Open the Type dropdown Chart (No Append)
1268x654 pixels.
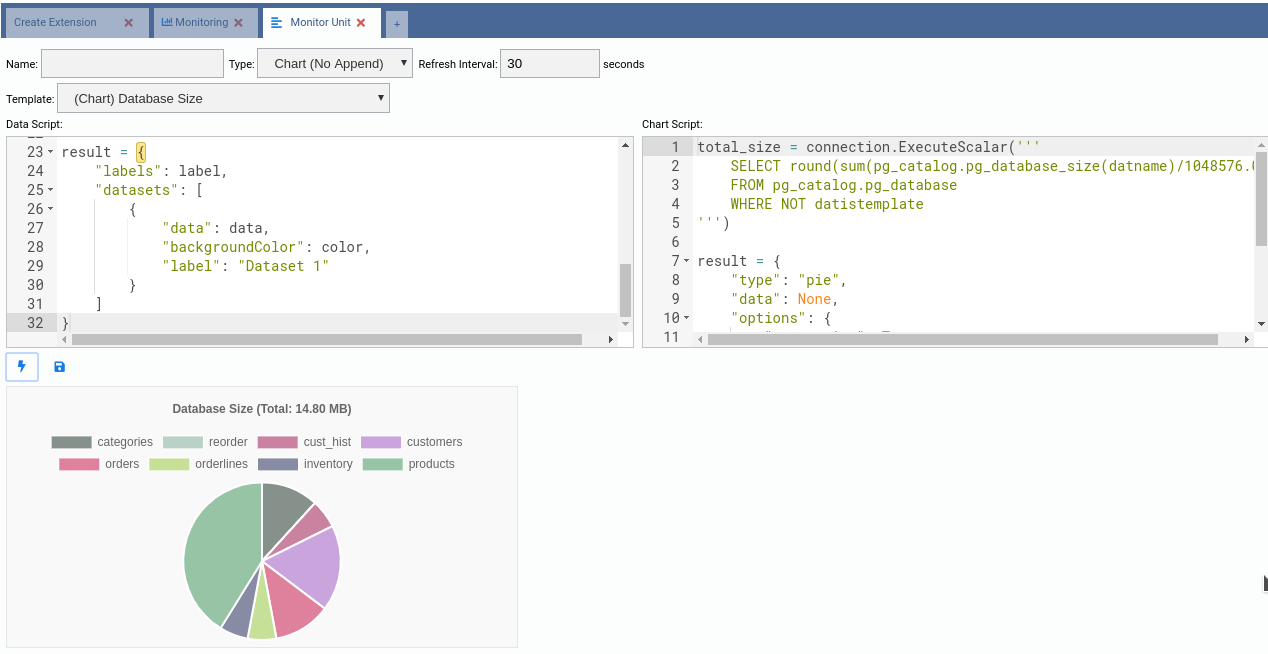click(x=335, y=64)
